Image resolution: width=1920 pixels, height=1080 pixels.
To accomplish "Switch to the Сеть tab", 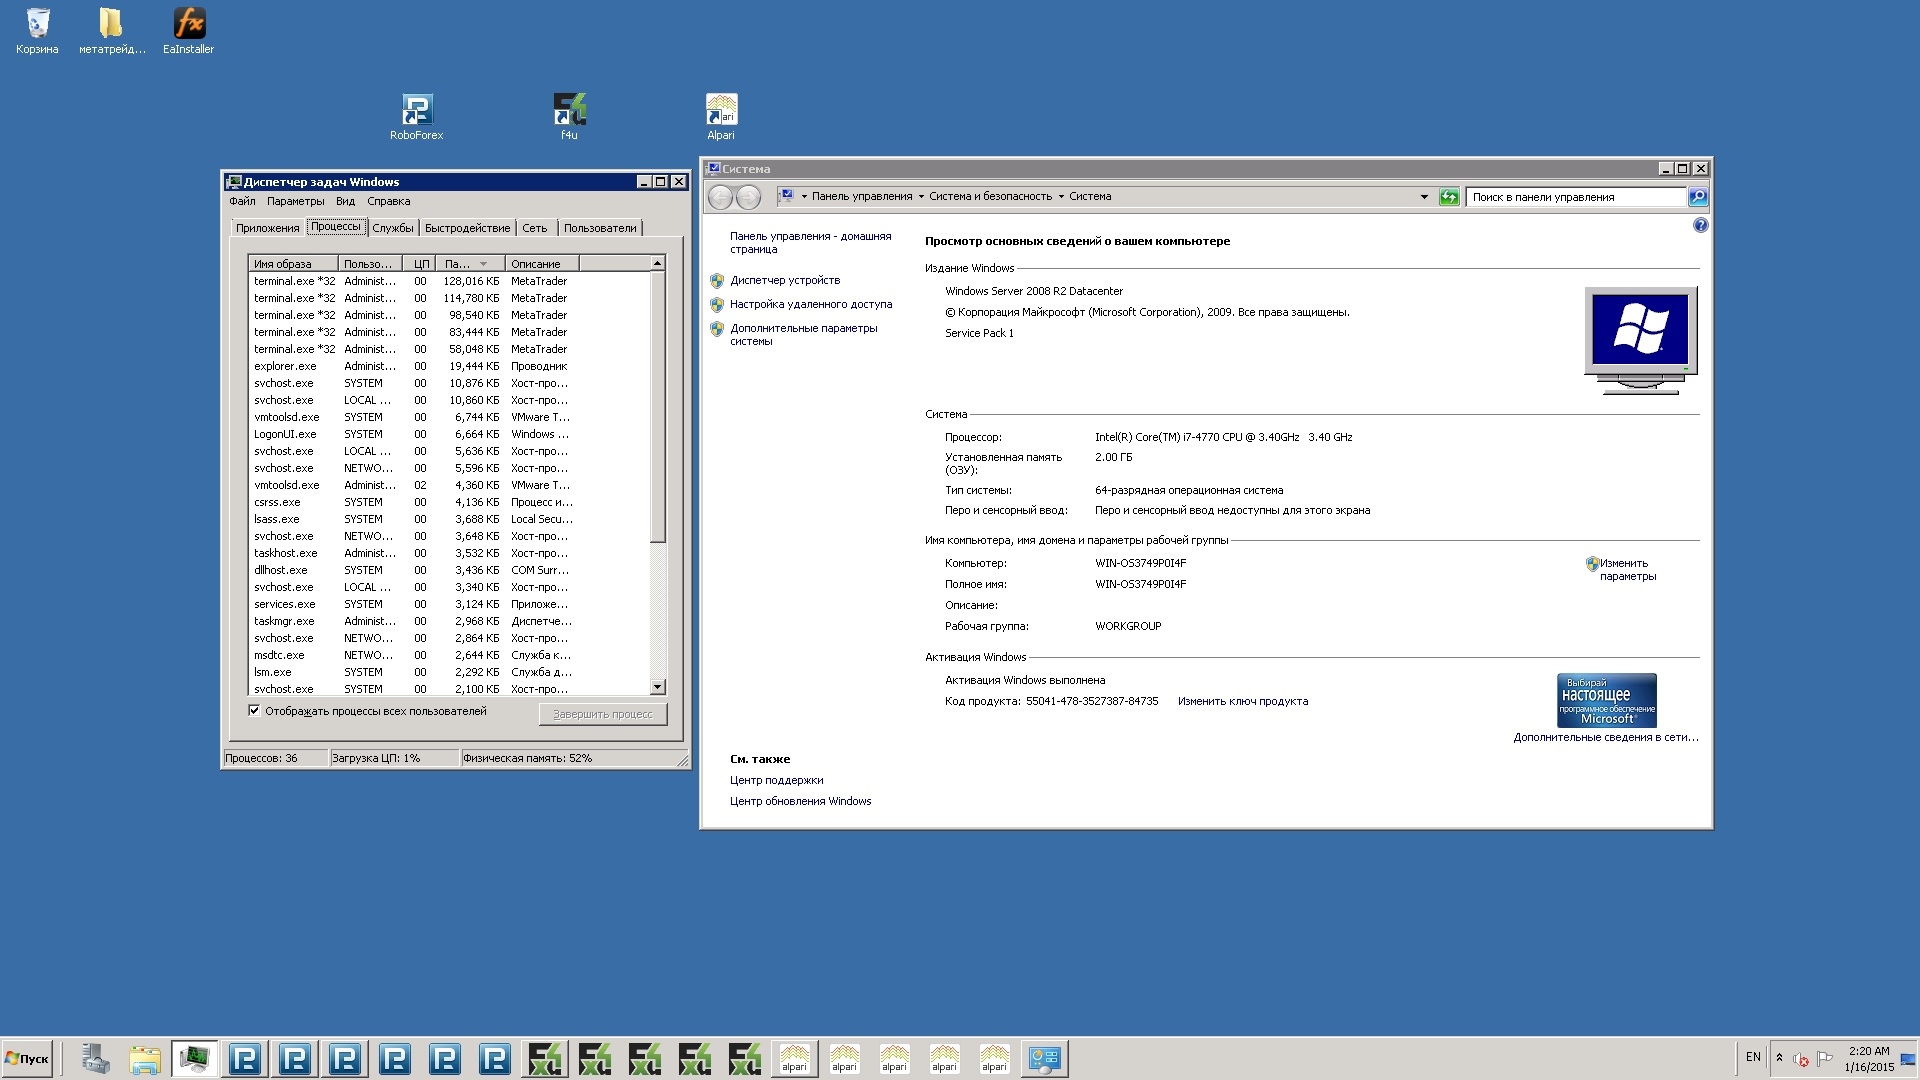I will coord(535,228).
